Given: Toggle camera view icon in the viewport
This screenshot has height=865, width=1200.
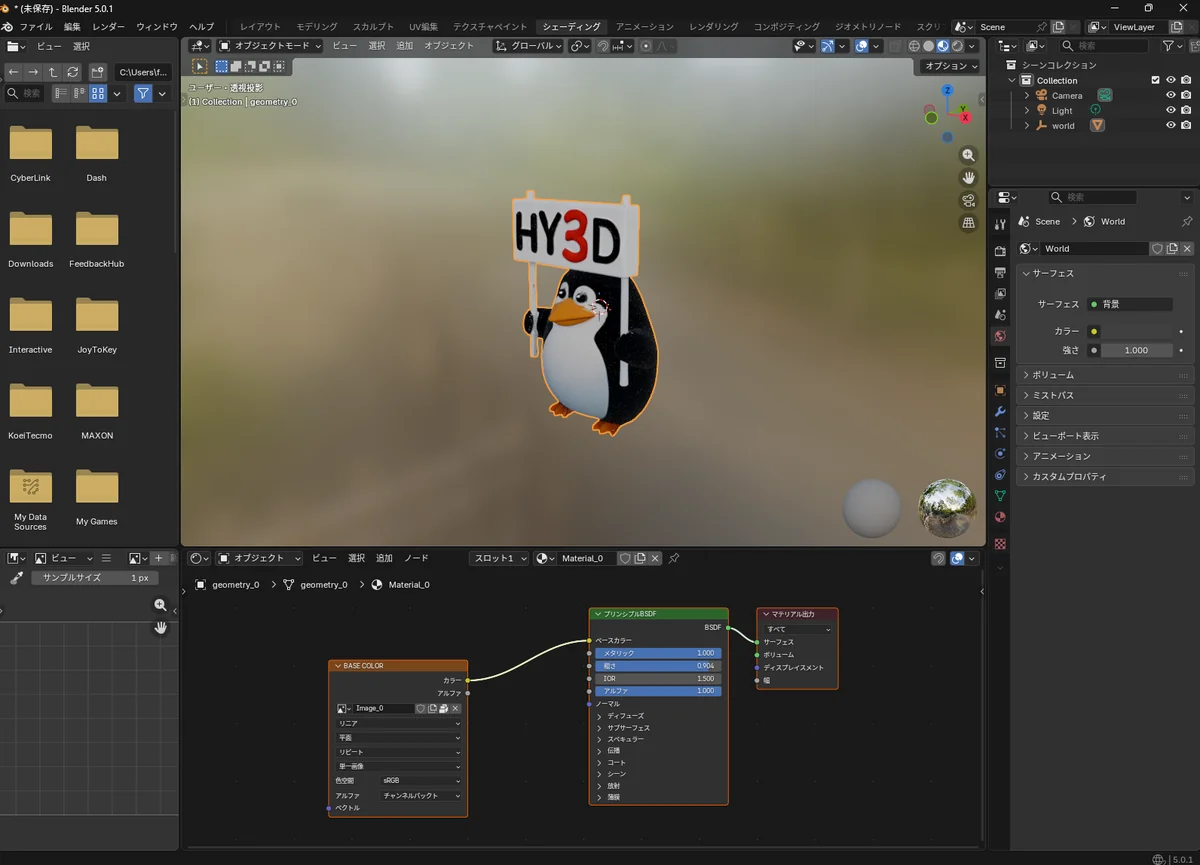Looking at the screenshot, I should 968,200.
